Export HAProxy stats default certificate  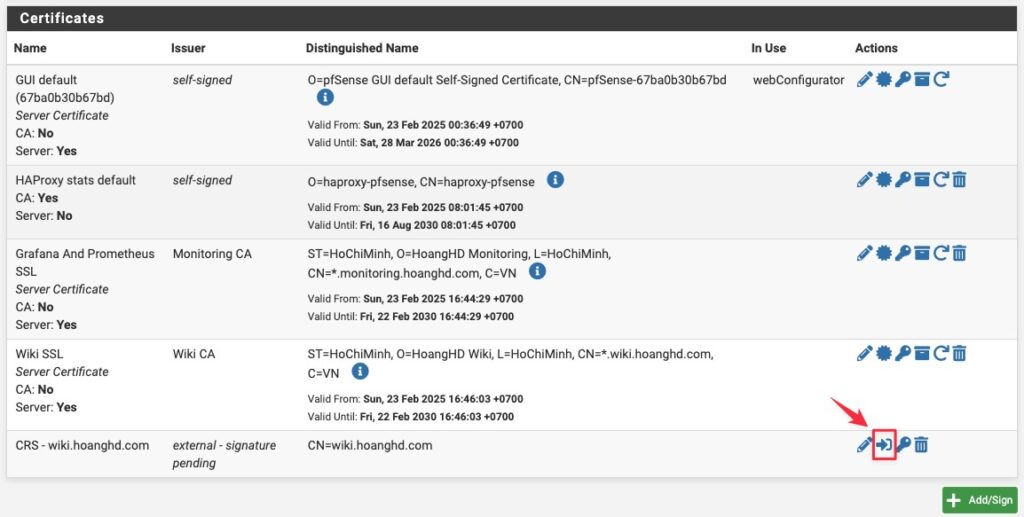click(x=884, y=180)
